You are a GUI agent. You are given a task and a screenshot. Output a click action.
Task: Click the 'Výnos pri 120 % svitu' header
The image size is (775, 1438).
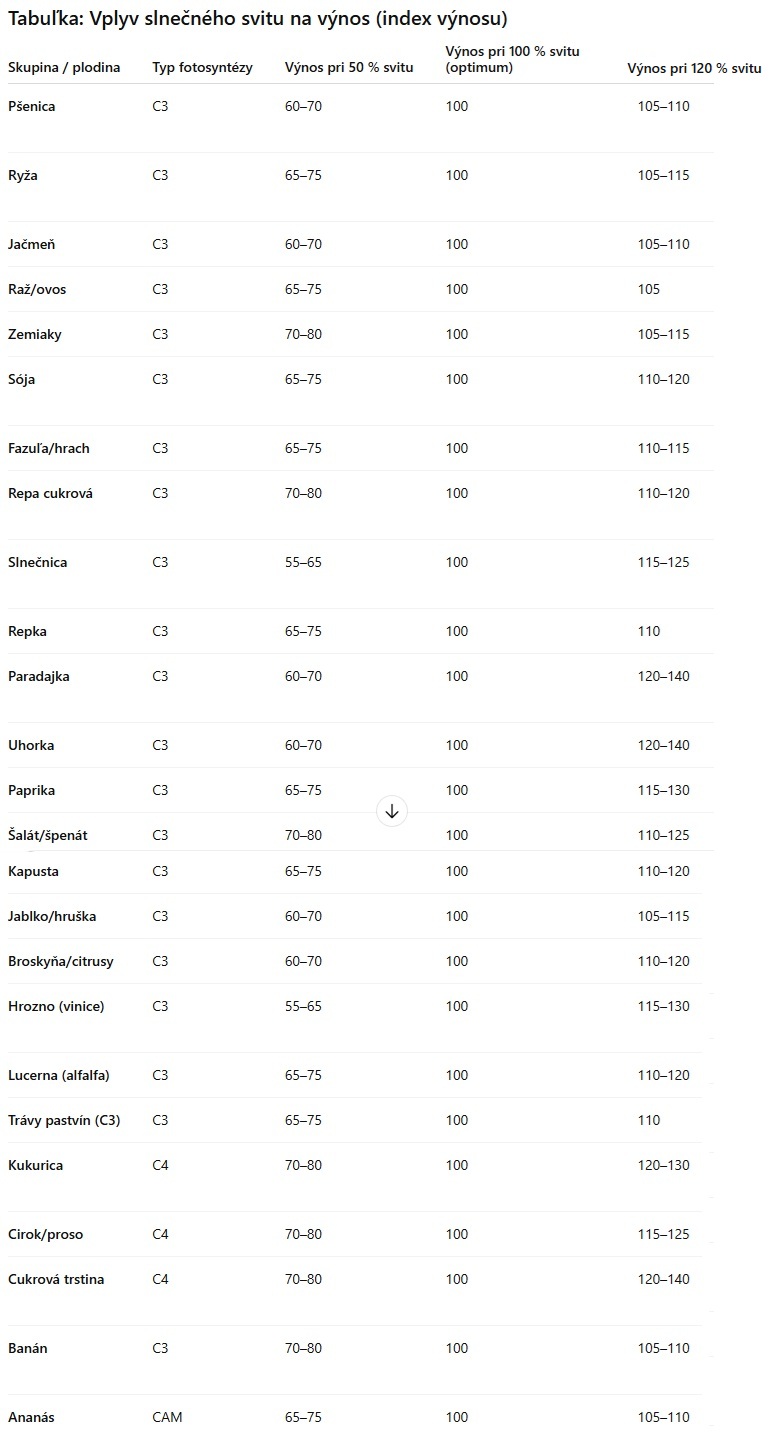694,68
